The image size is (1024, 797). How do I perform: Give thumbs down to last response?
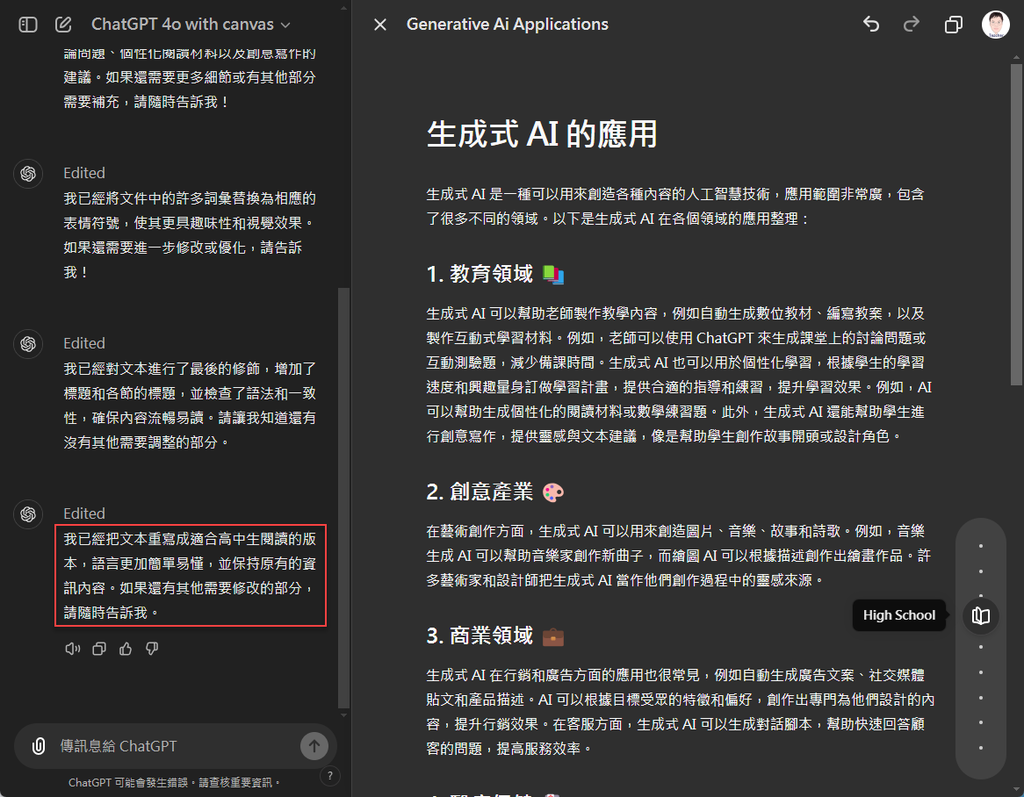point(152,649)
